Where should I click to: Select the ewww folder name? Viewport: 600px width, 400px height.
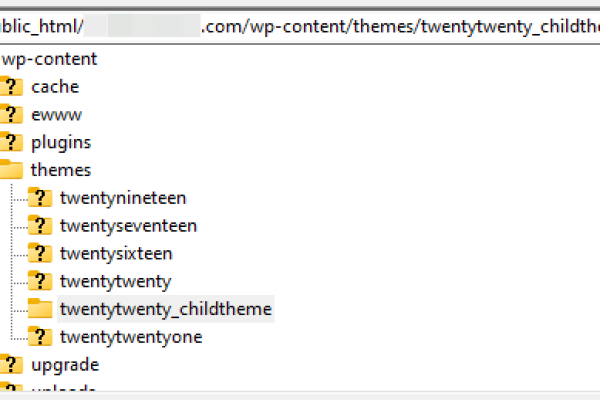(56, 114)
